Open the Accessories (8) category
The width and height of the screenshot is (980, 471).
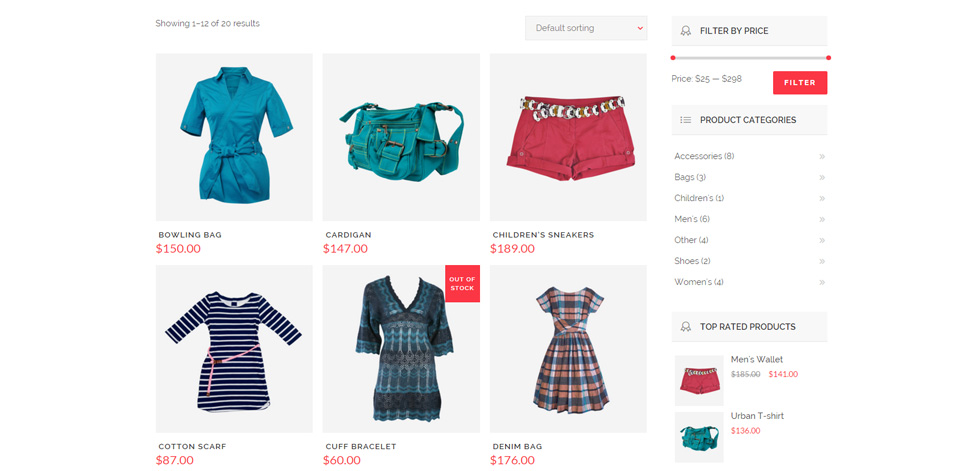click(704, 156)
